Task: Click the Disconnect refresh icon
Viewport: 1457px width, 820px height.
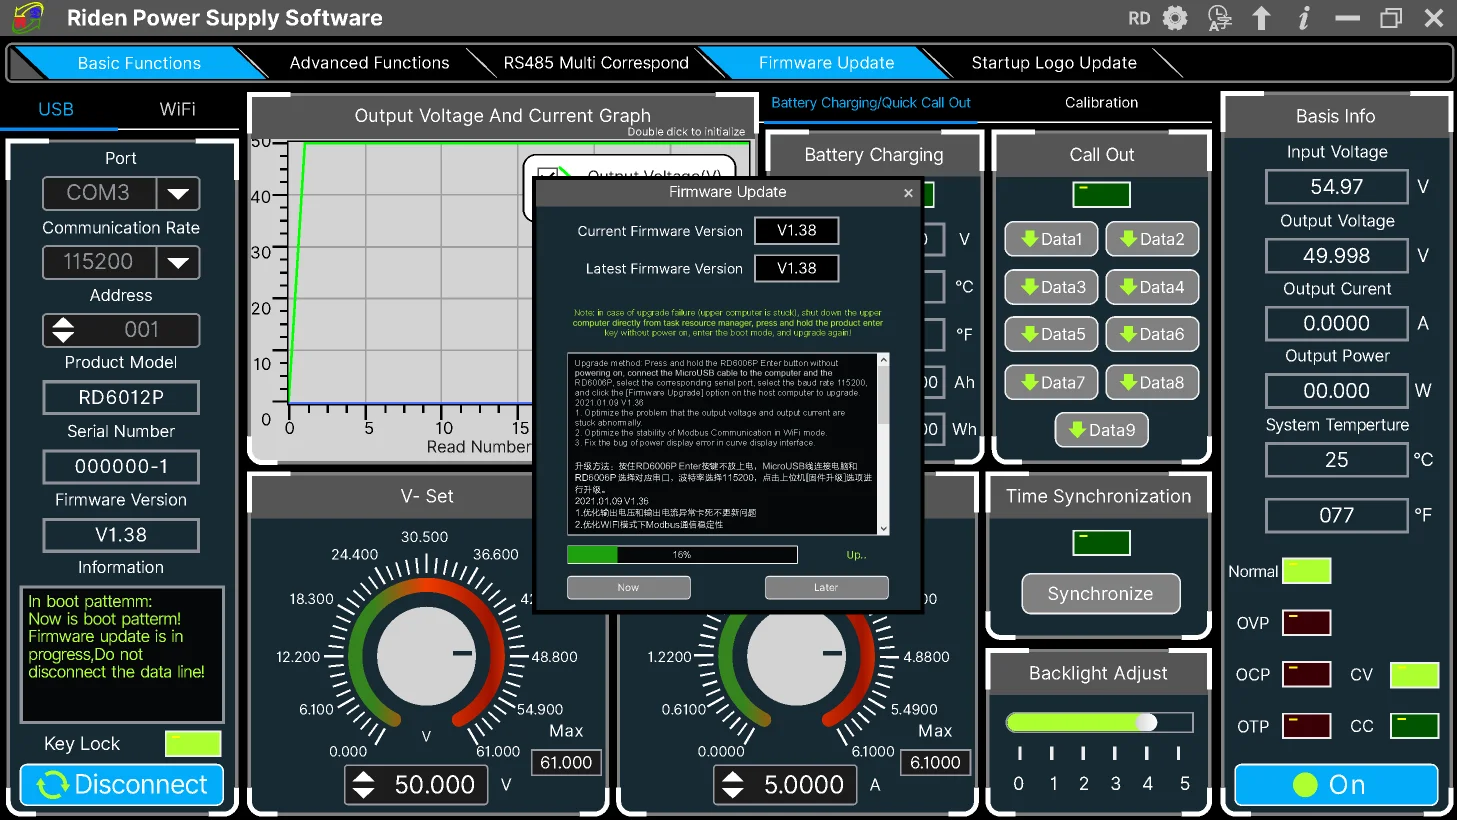Action: [52, 785]
